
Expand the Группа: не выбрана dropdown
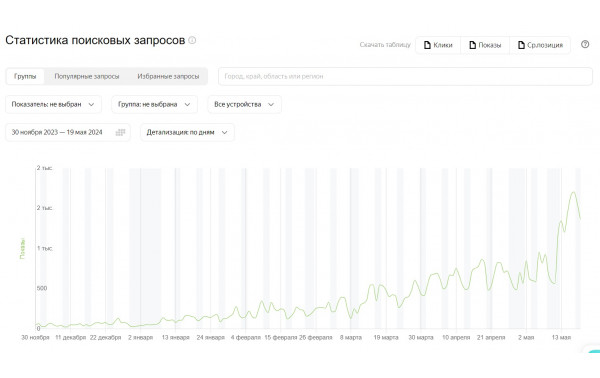(154, 104)
